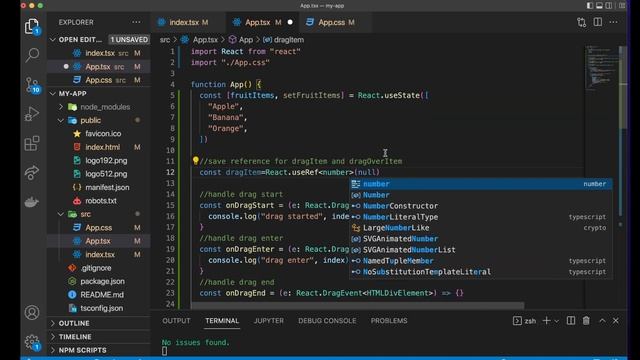Open the Search view in activity bar

pos(32,55)
